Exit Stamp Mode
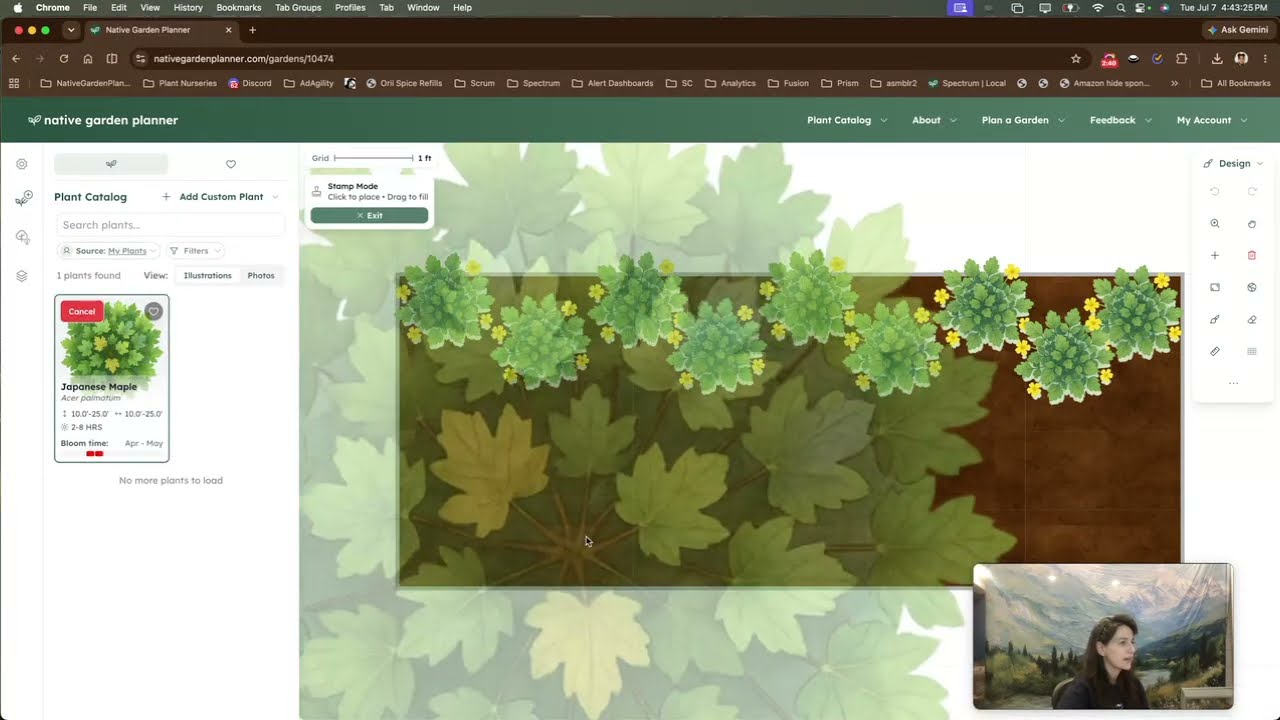 [x=369, y=215]
